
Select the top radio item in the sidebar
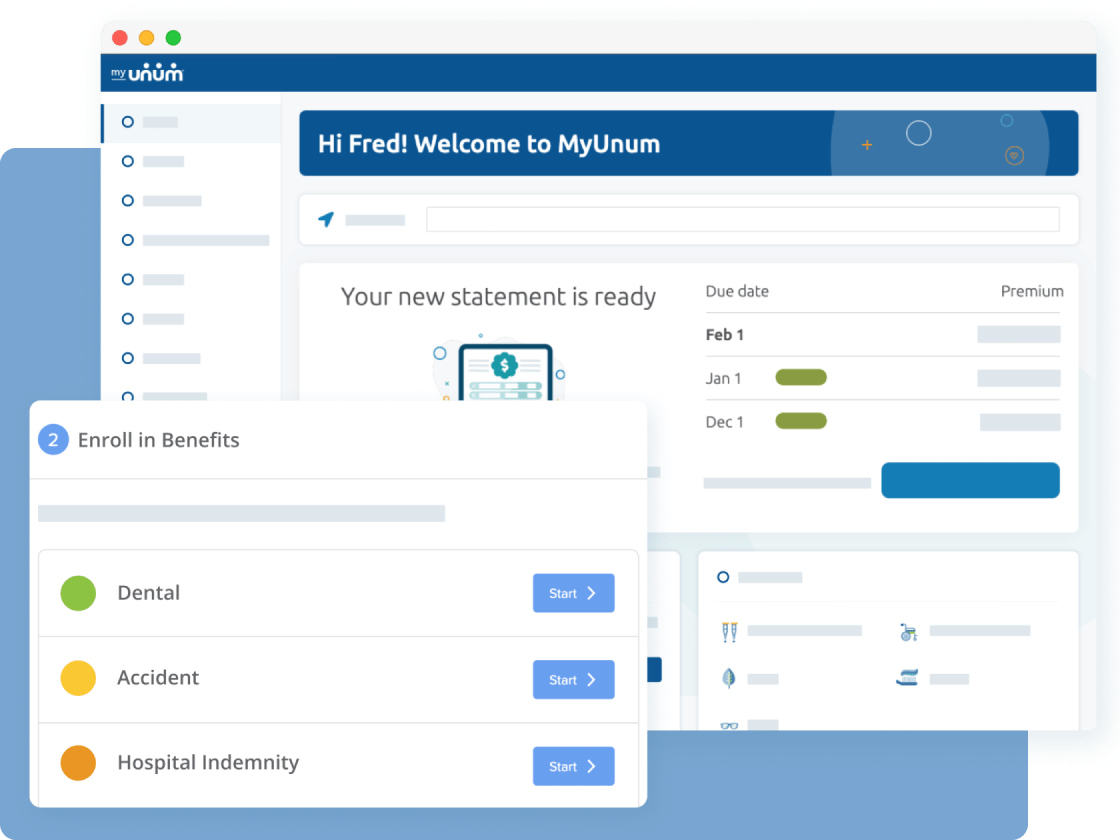128,121
